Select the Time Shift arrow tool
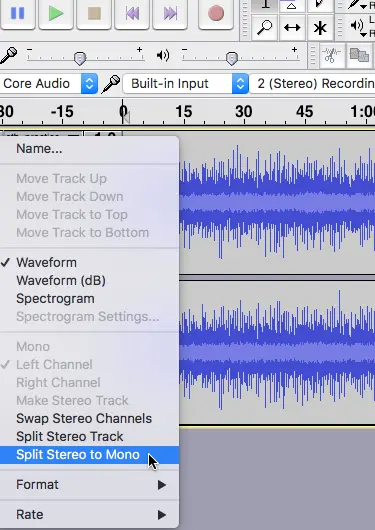 [292, 28]
